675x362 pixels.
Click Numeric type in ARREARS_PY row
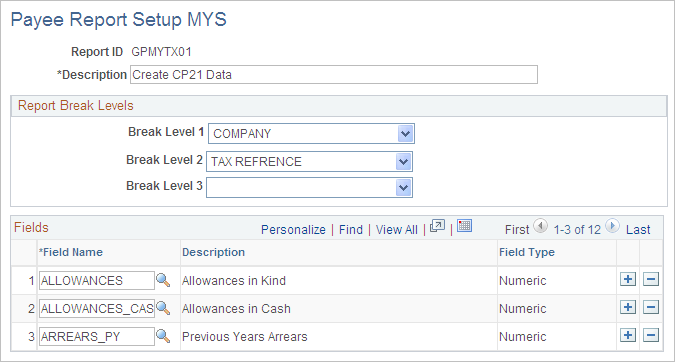point(523,337)
